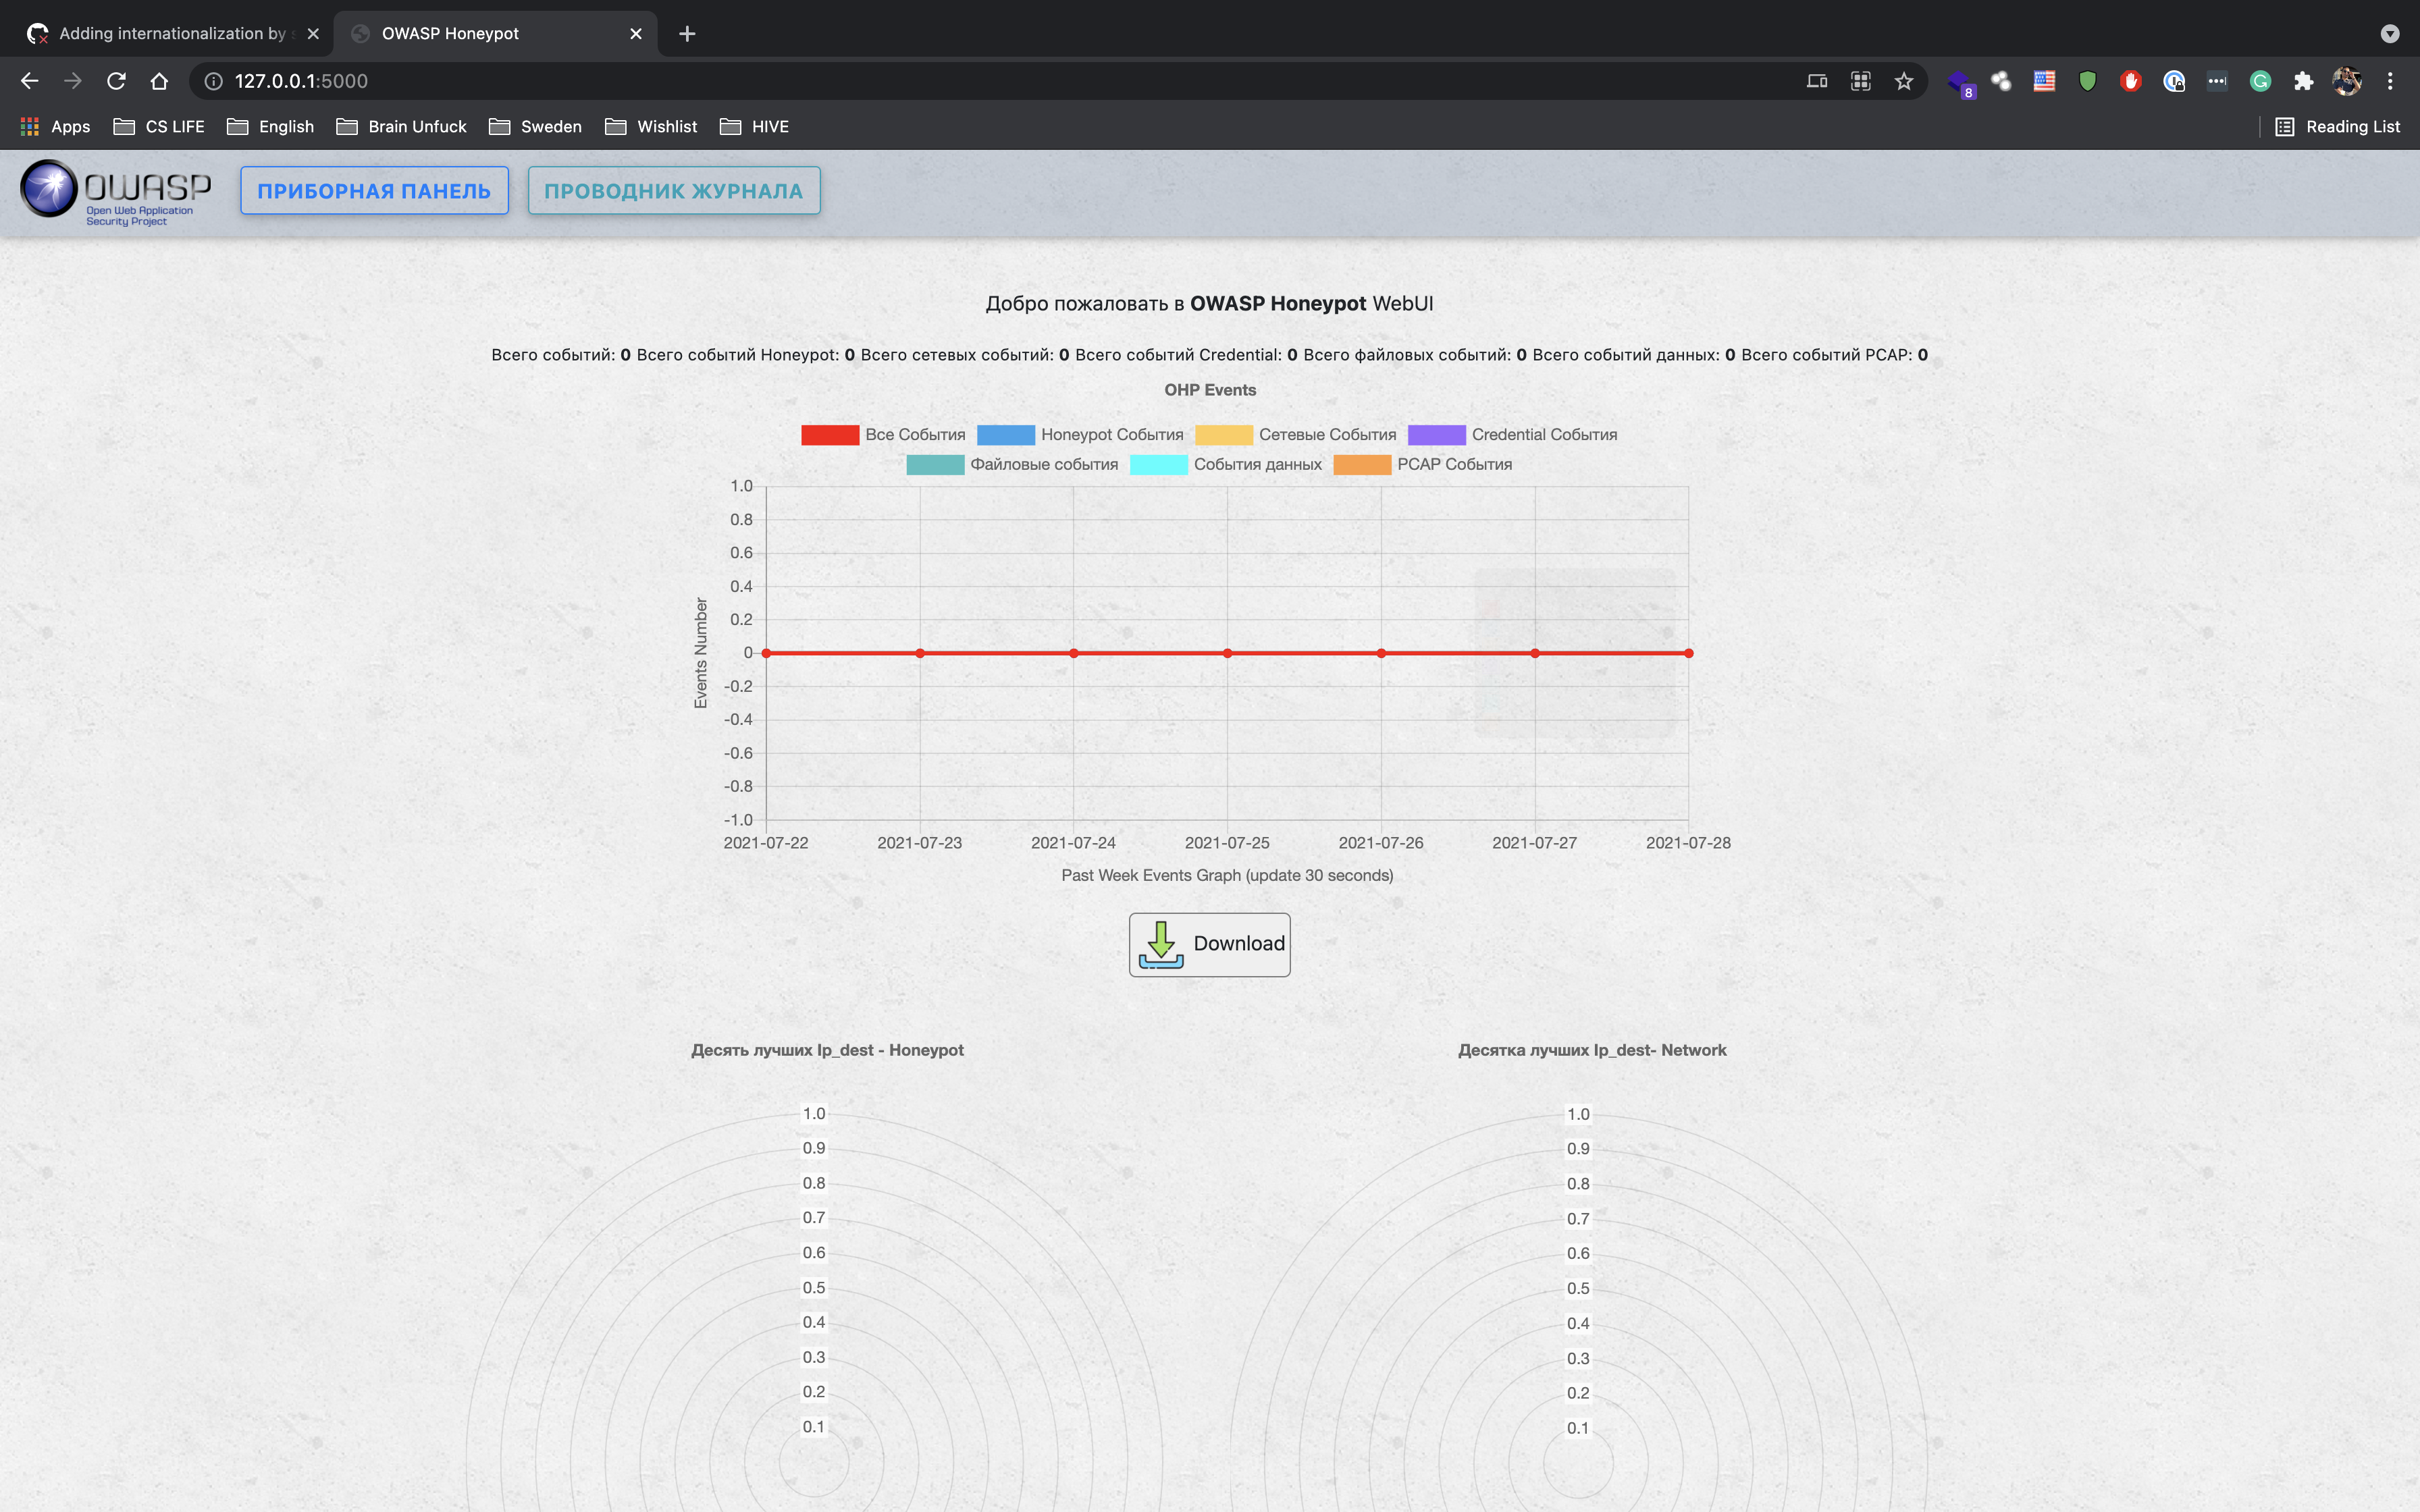Click the data point at 2021-07-28

pyautogui.click(x=1688, y=653)
